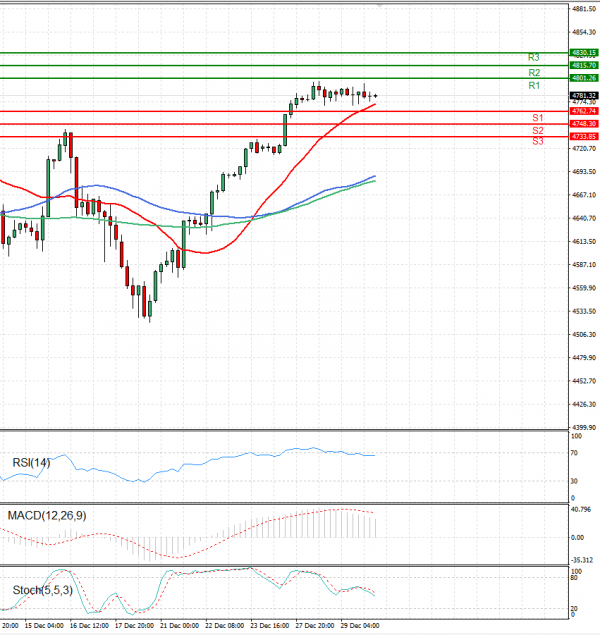
Task: Select the 4815.70 price tag
Action: click(x=584, y=65)
